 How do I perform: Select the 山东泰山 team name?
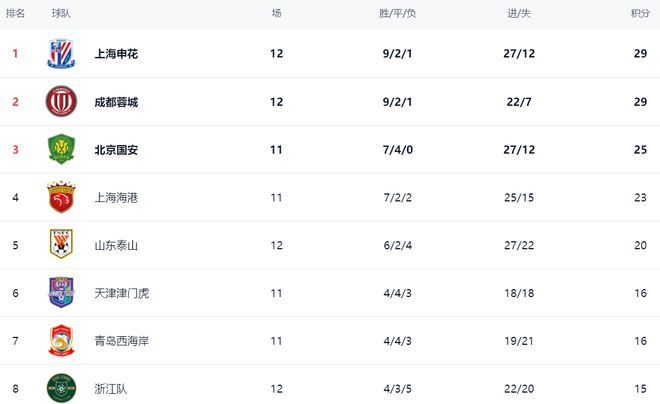pyautogui.click(x=116, y=245)
